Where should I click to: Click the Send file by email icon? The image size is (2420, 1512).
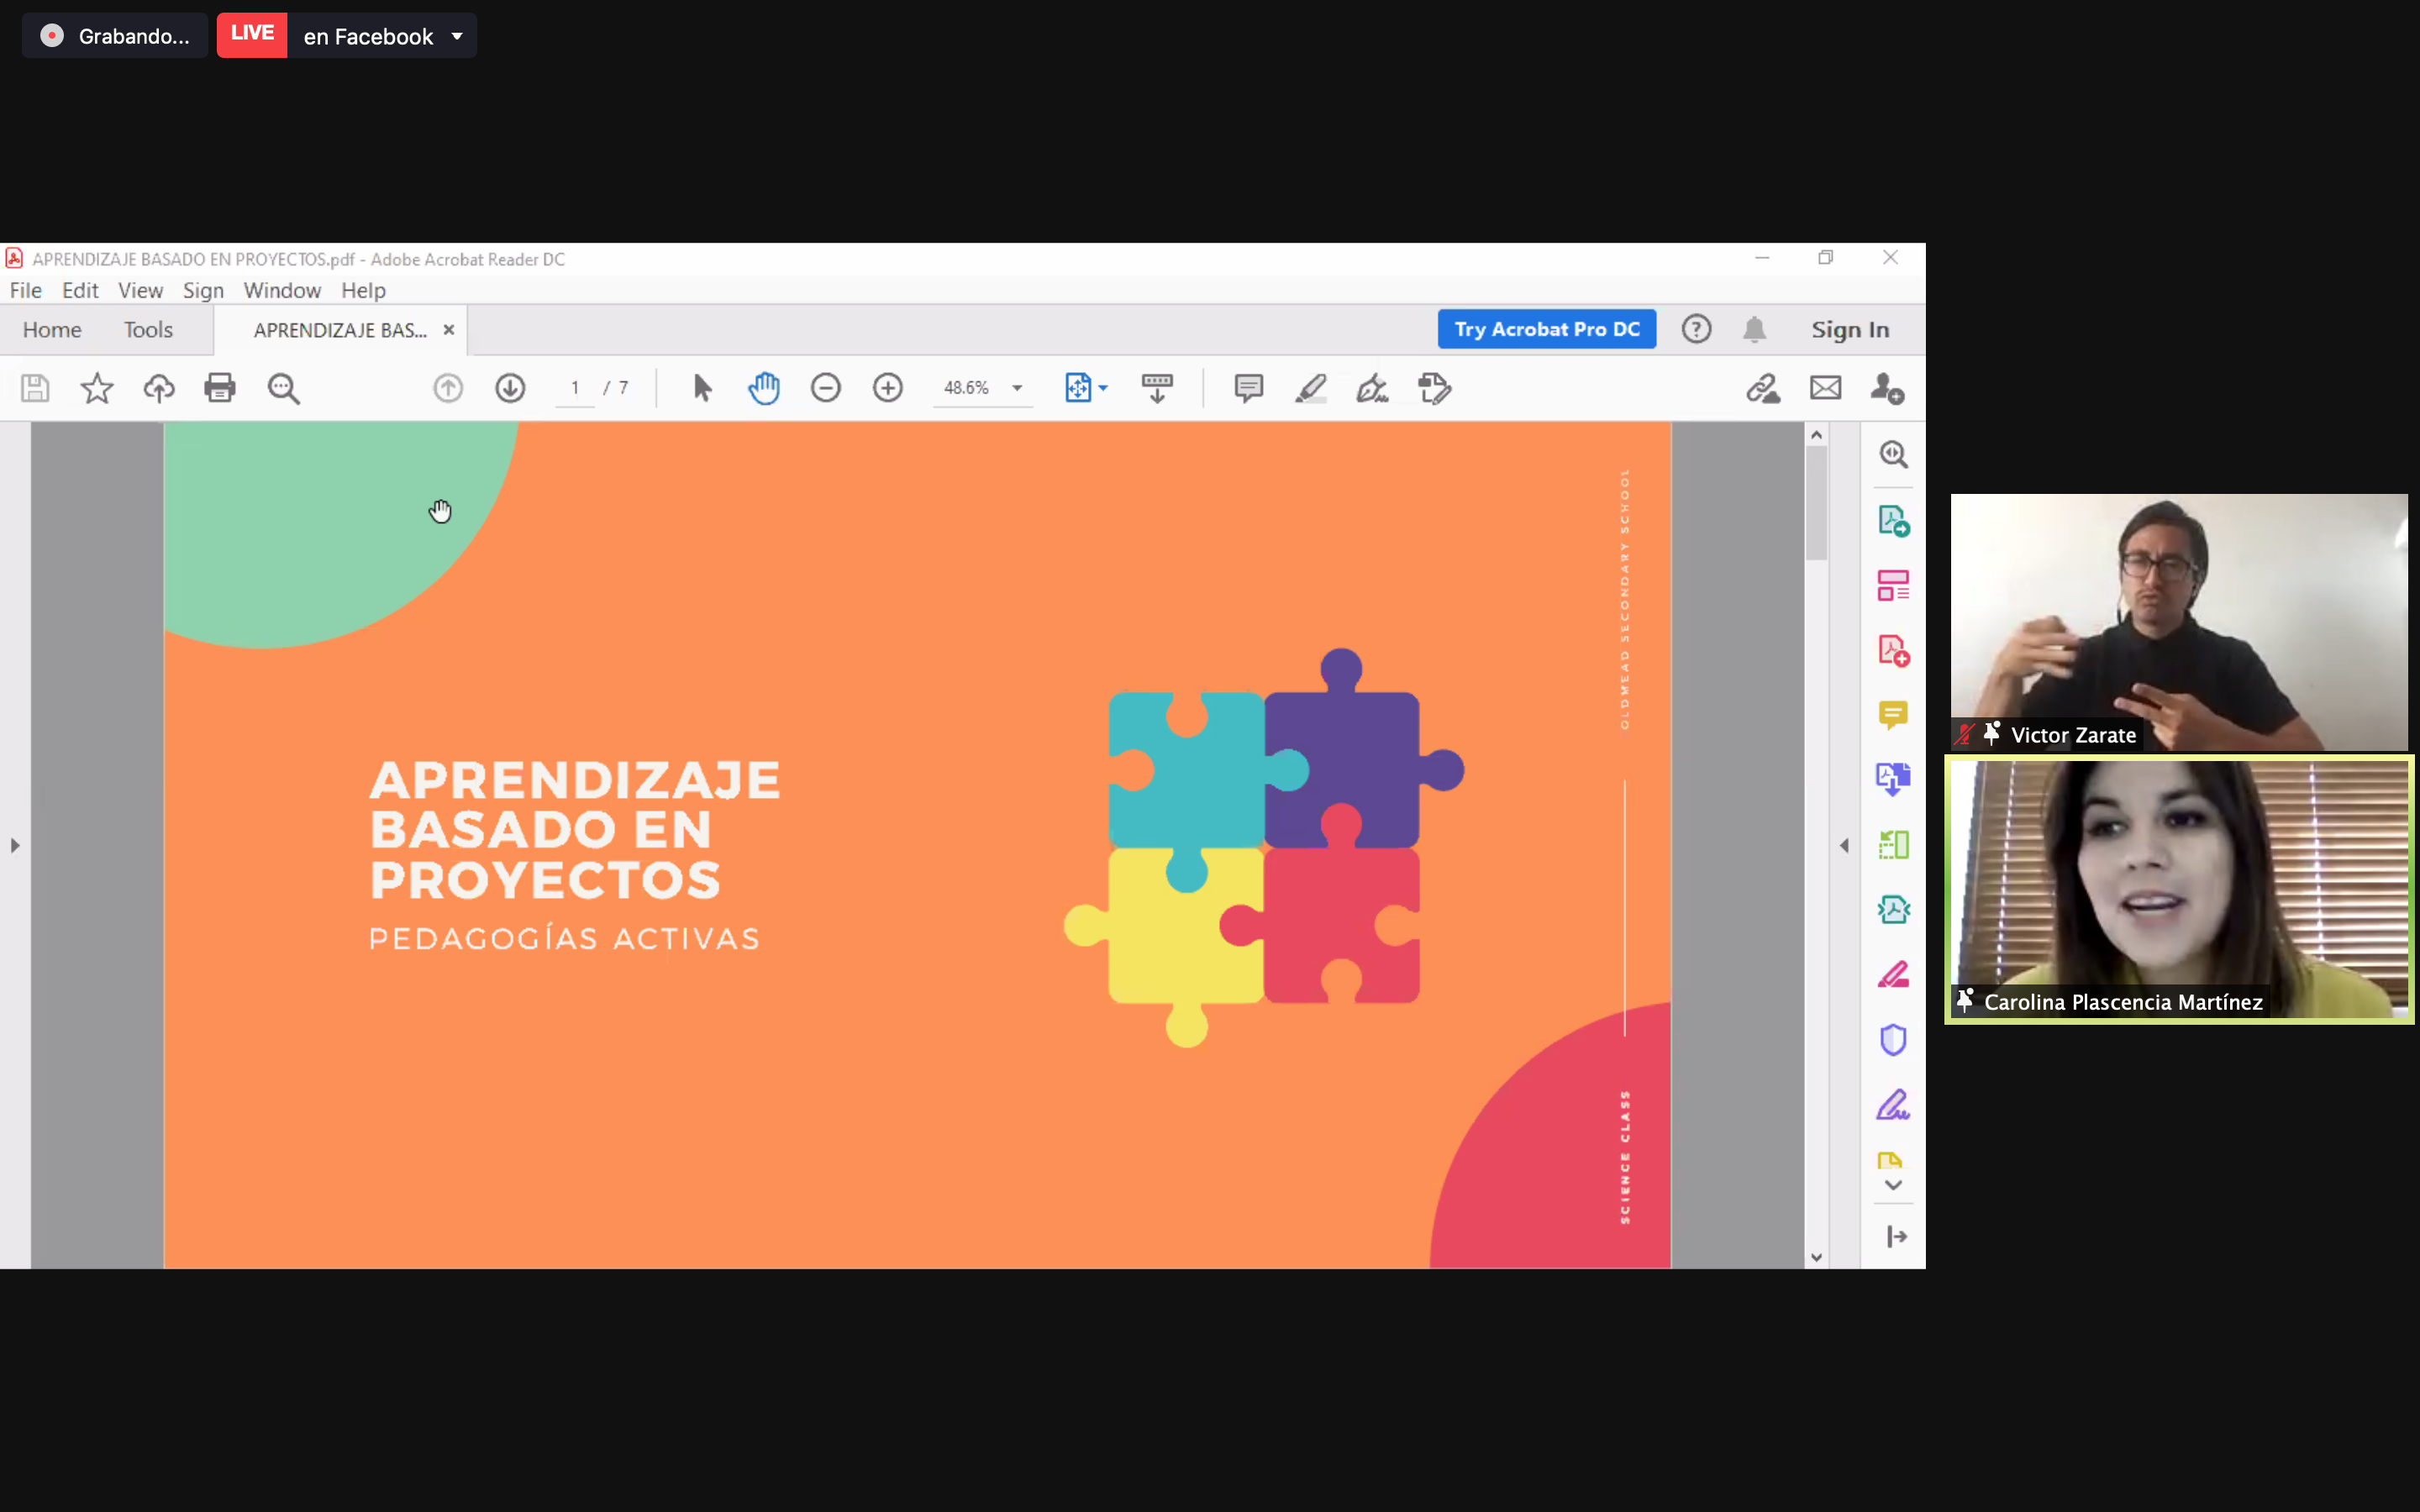pyautogui.click(x=1825, y=388)
